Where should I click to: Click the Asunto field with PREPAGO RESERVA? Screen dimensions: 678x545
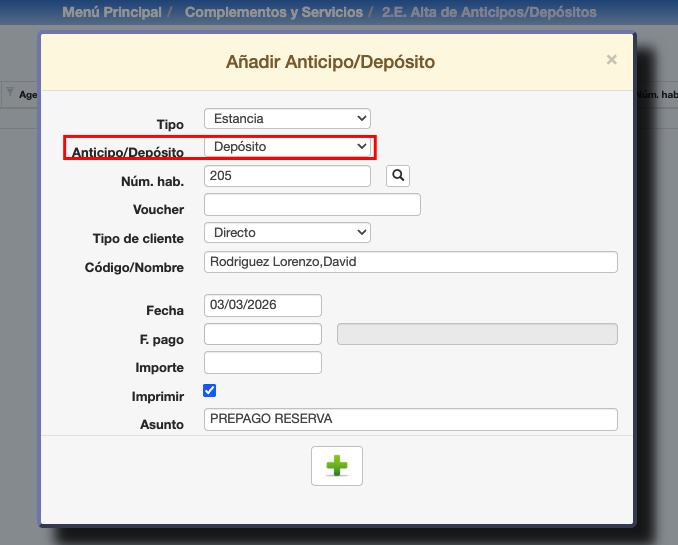tap(410, 419)
